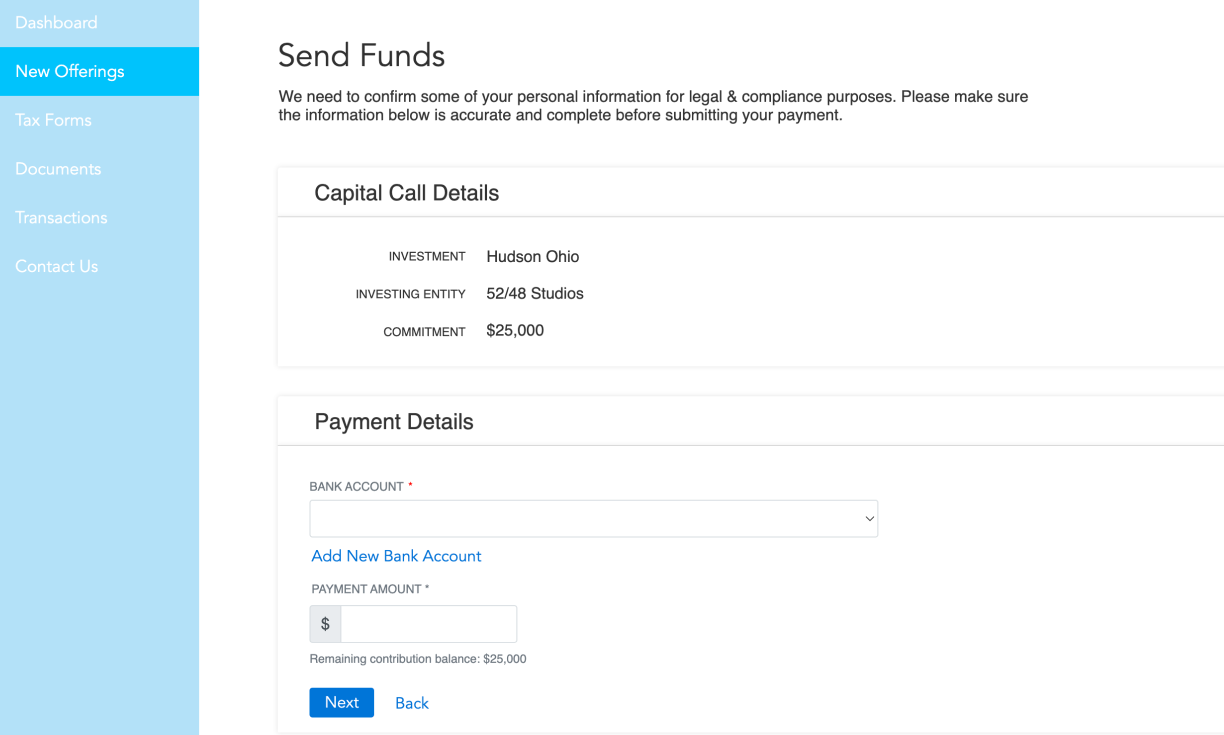Click the Send Funds page heading
Viewport: 1224px width, 735px height.
(361, 55)
